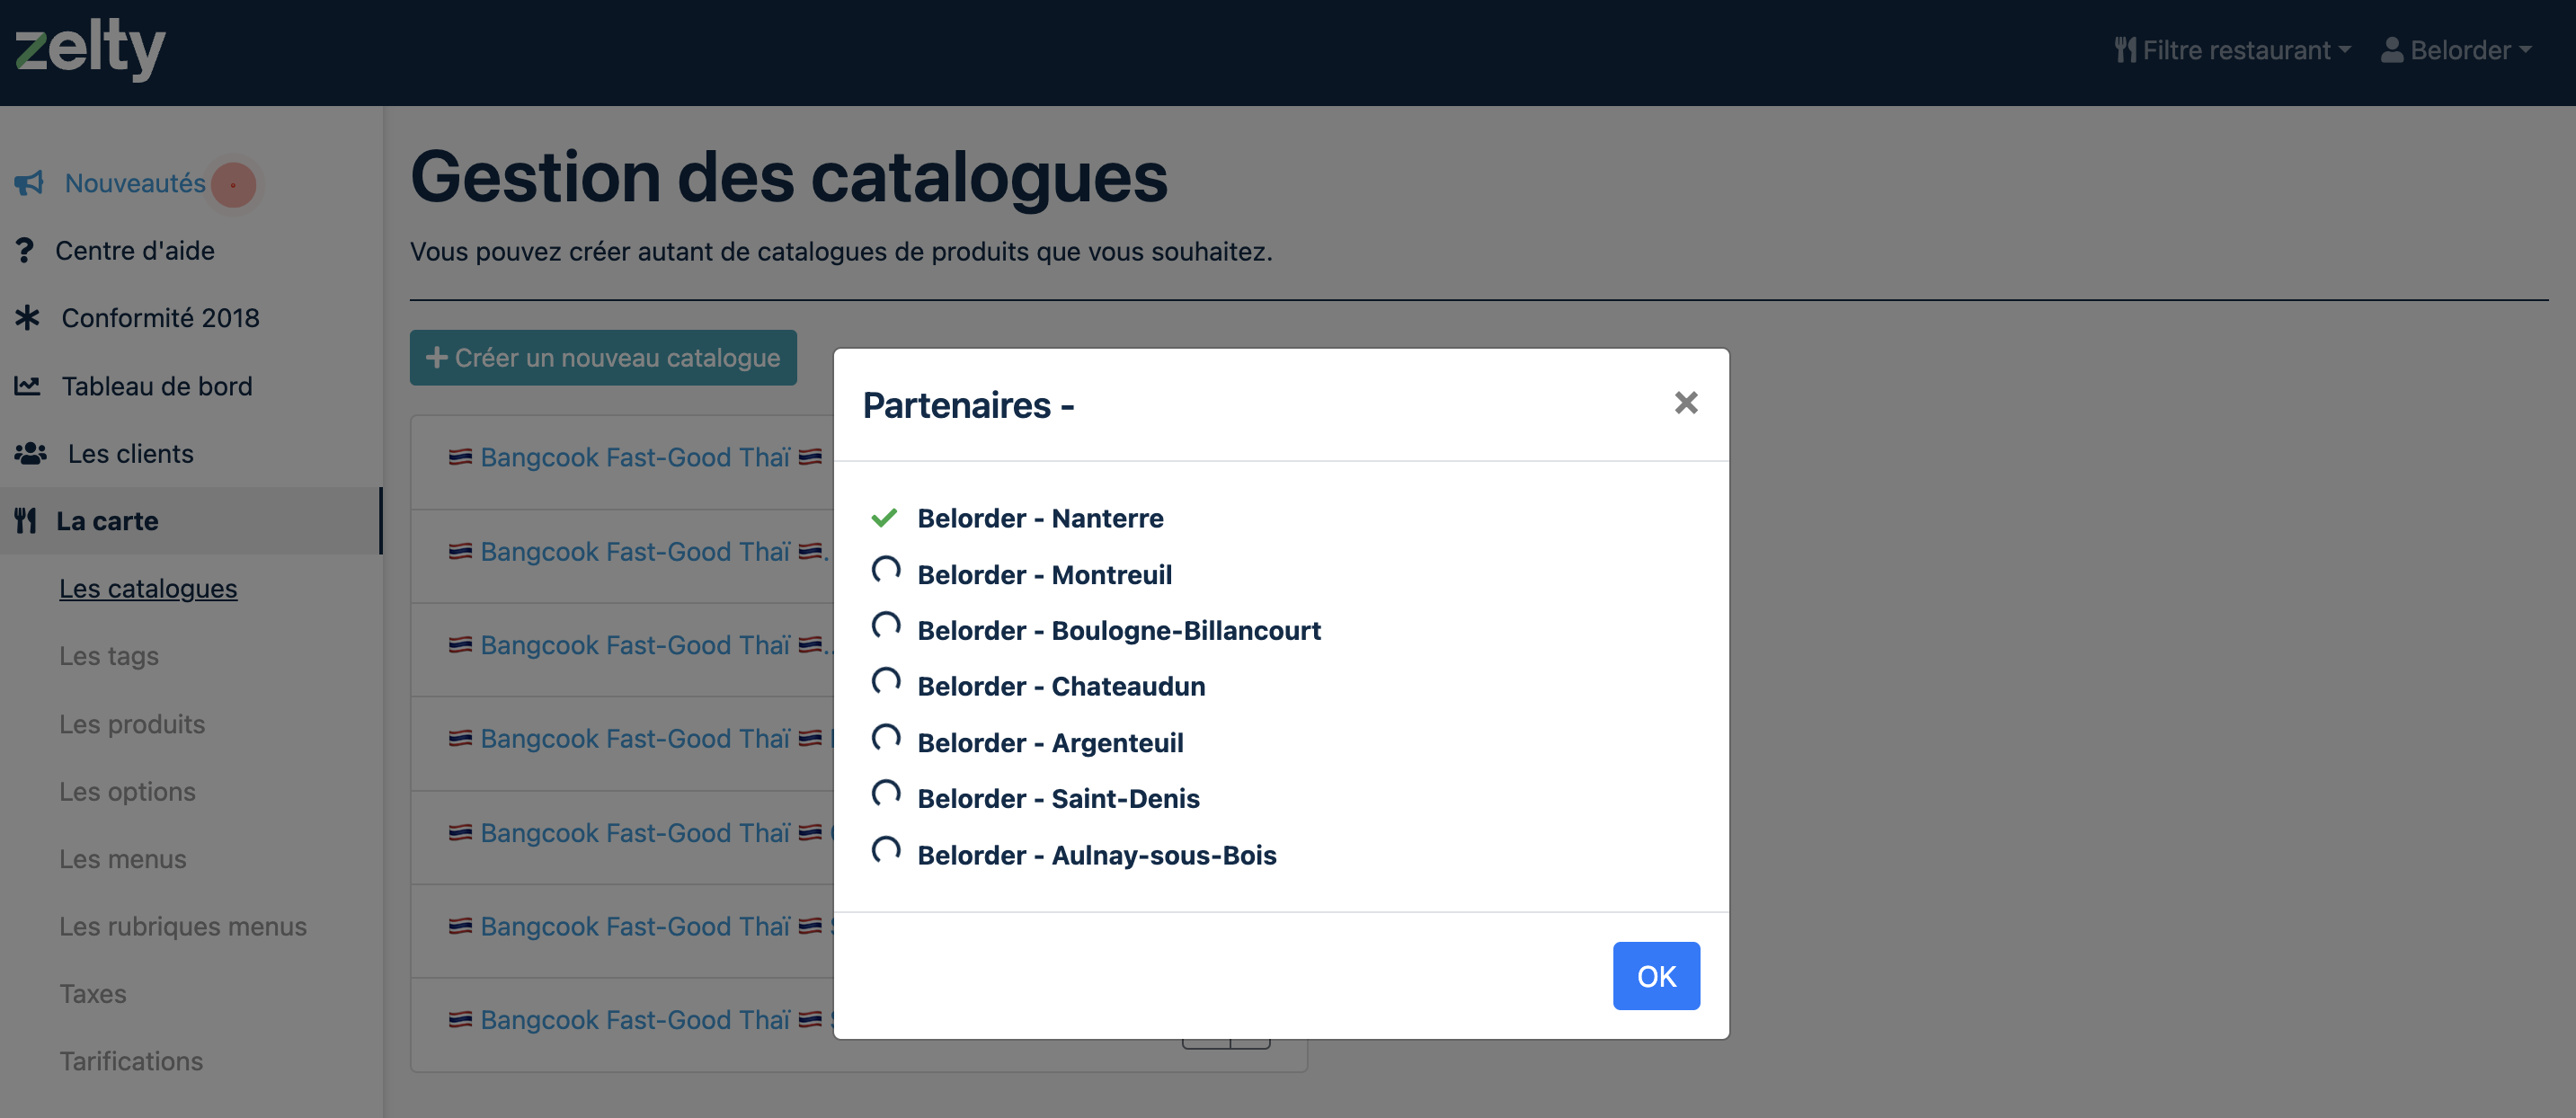Viewport: 2576px width, 1118px height.
Task: Close the Partenaires dialog with the X
Action: [x=1686, y=403]
